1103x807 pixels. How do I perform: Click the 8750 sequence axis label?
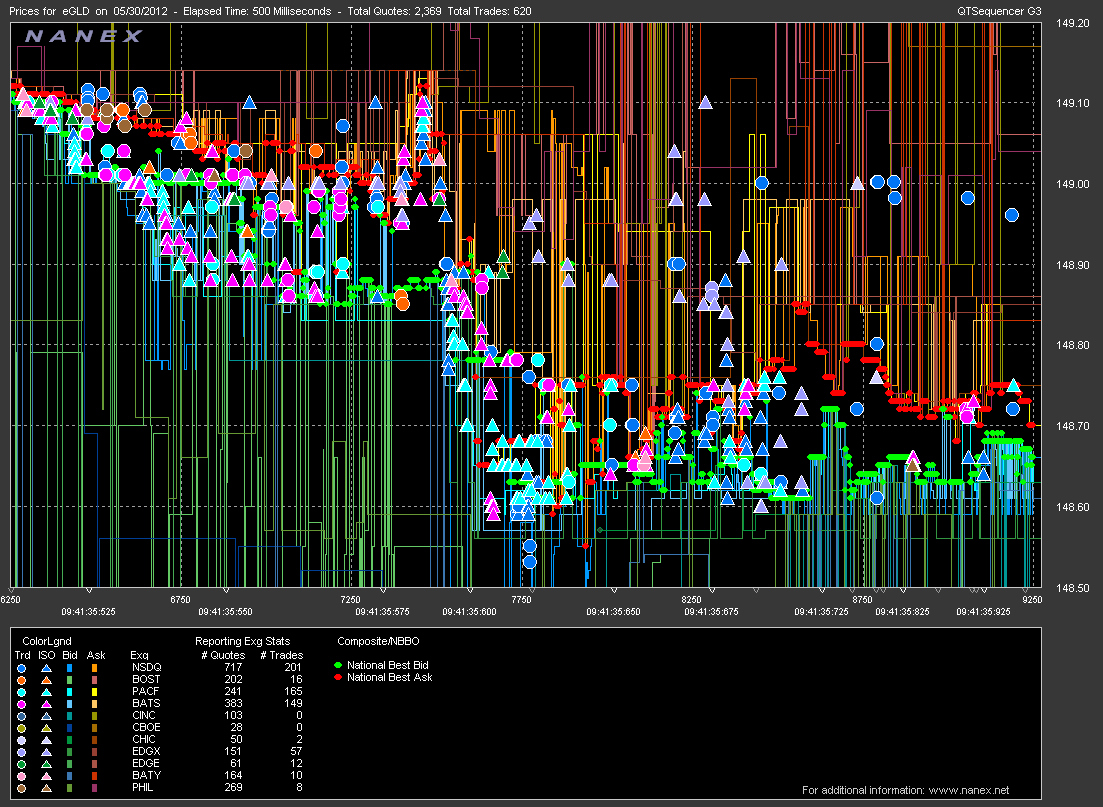tap(862, 599)
